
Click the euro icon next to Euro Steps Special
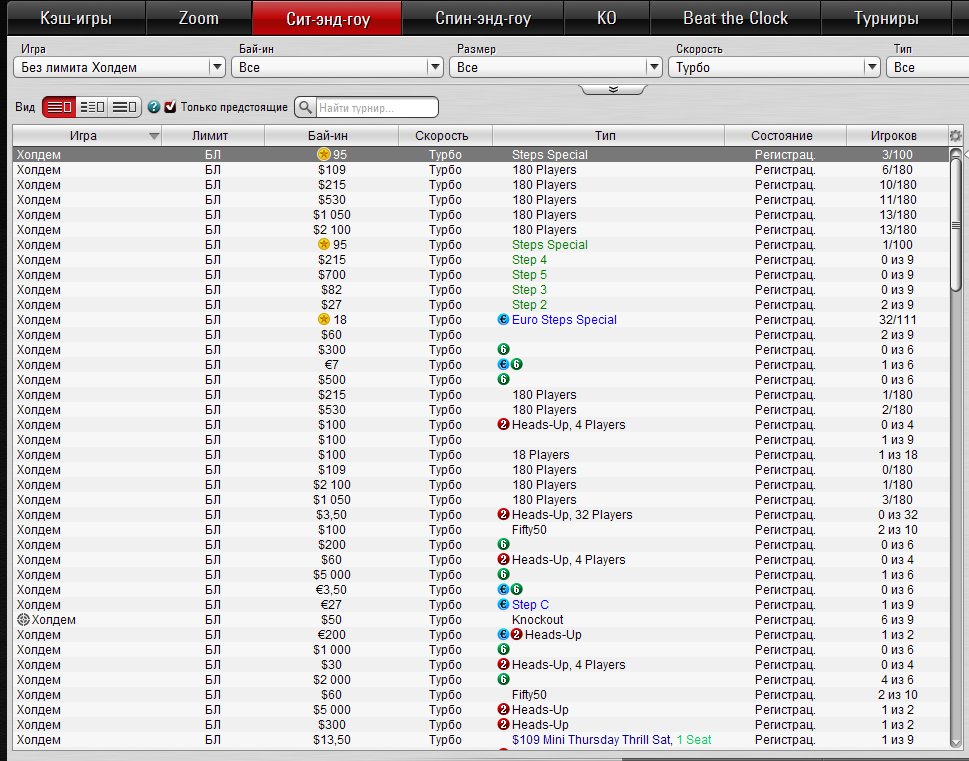click(503, 320)
